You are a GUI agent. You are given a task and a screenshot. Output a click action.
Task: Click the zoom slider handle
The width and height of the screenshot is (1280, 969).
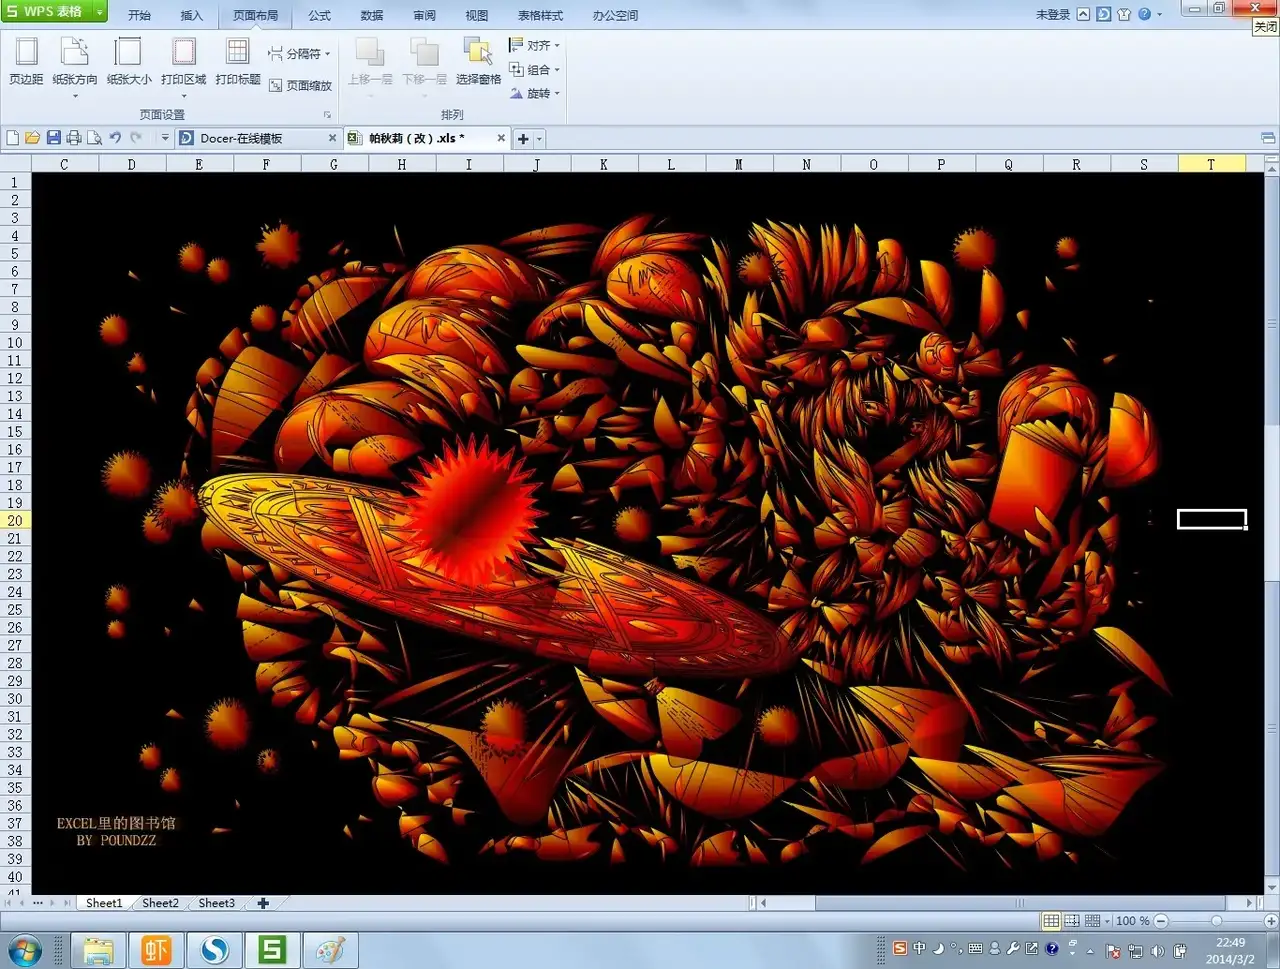point(1216,921)
